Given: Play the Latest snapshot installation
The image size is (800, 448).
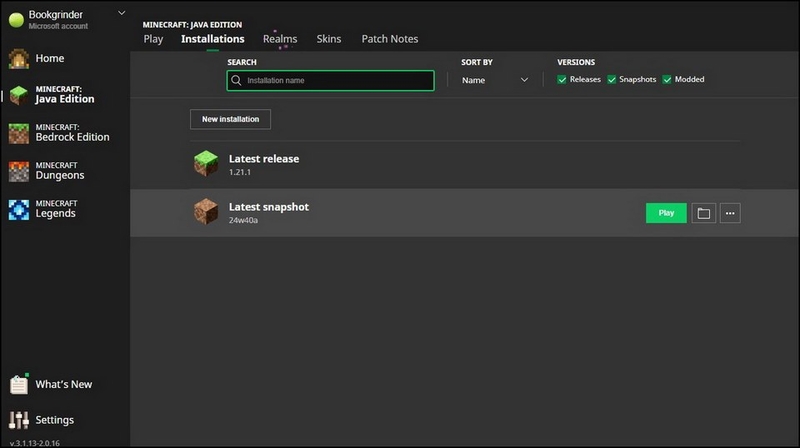Looking at the screenshot, I should click(x=666, y=213).
